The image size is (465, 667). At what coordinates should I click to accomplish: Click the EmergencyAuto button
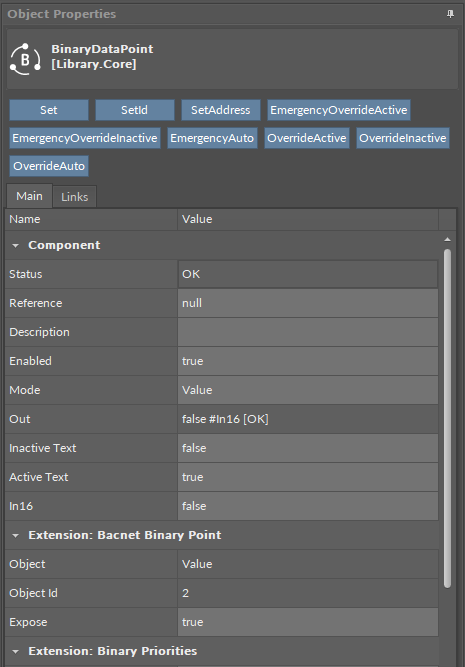click(212, 138)
